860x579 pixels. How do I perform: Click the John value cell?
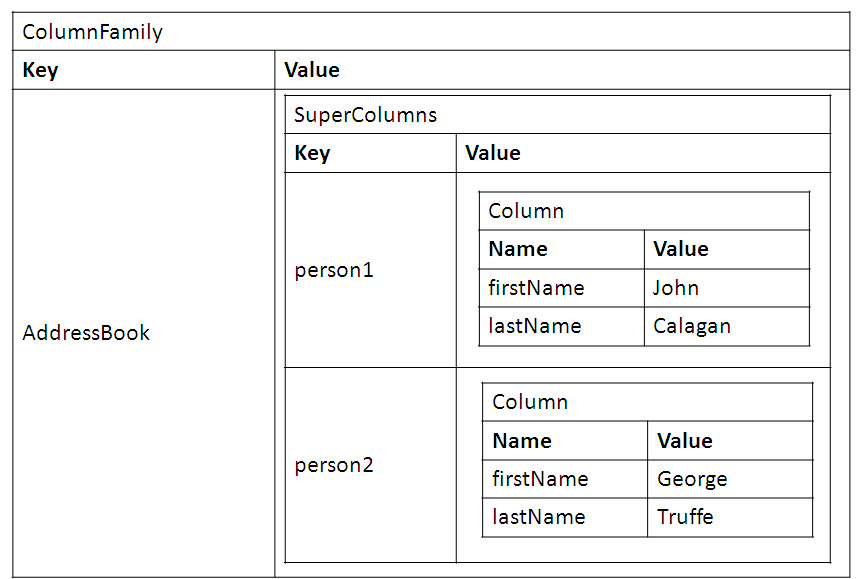676,288
